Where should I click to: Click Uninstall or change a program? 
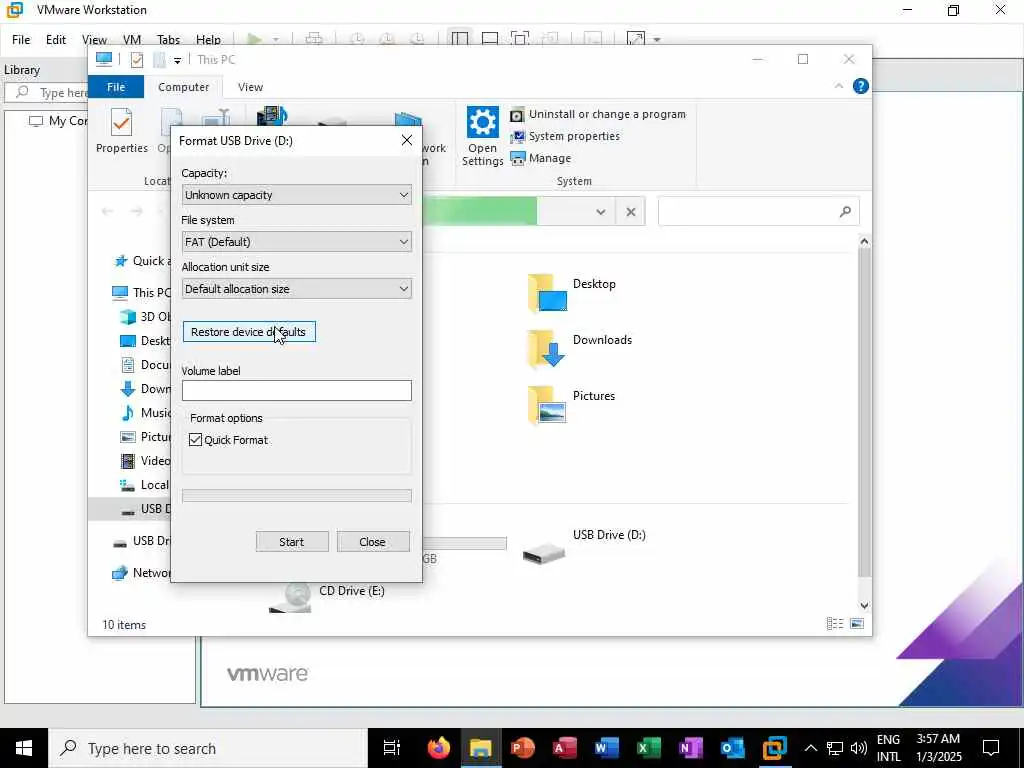point(598,114)
